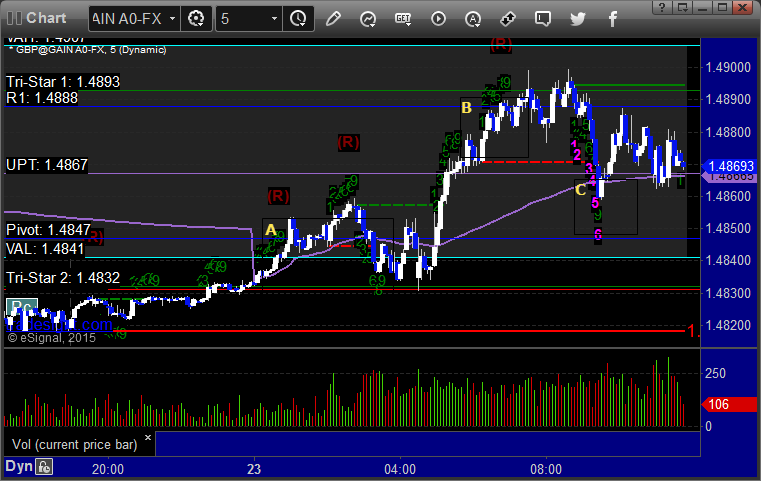This screenshot has height=481, width=761.
Task: Open the circled-A alerts icon
Action: [x=473, y=19]
